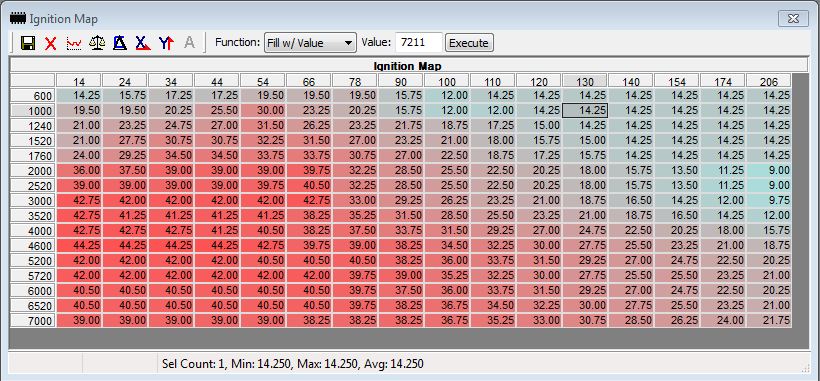820x381 pixels.
Task: Click the 15.75 cell in row 600, column 24
Action: 124,96
